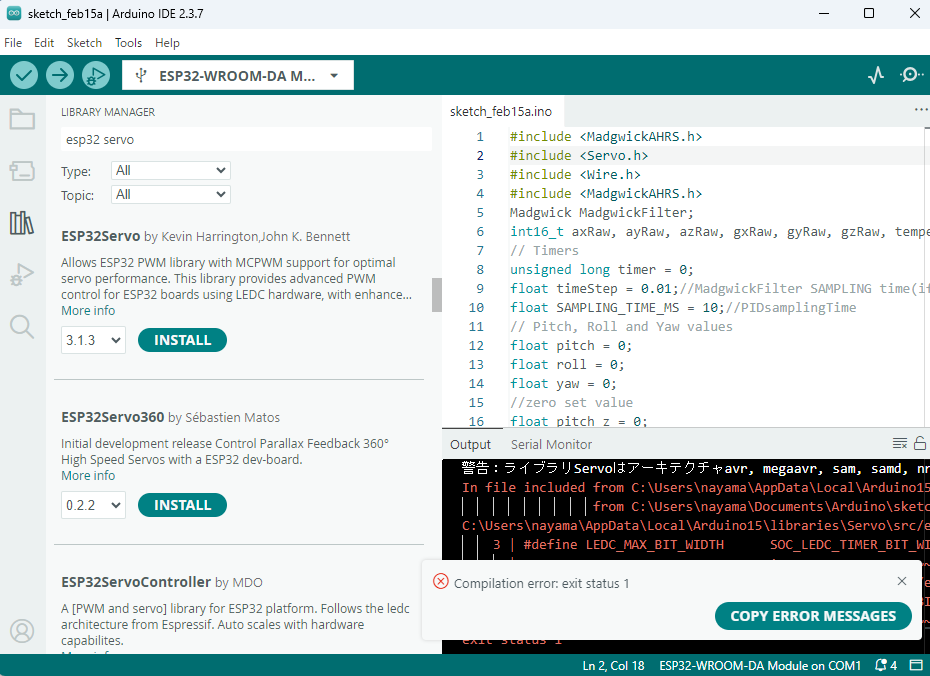Open the Topic filter dropdown
930x676 pixels.
point(170,194)
